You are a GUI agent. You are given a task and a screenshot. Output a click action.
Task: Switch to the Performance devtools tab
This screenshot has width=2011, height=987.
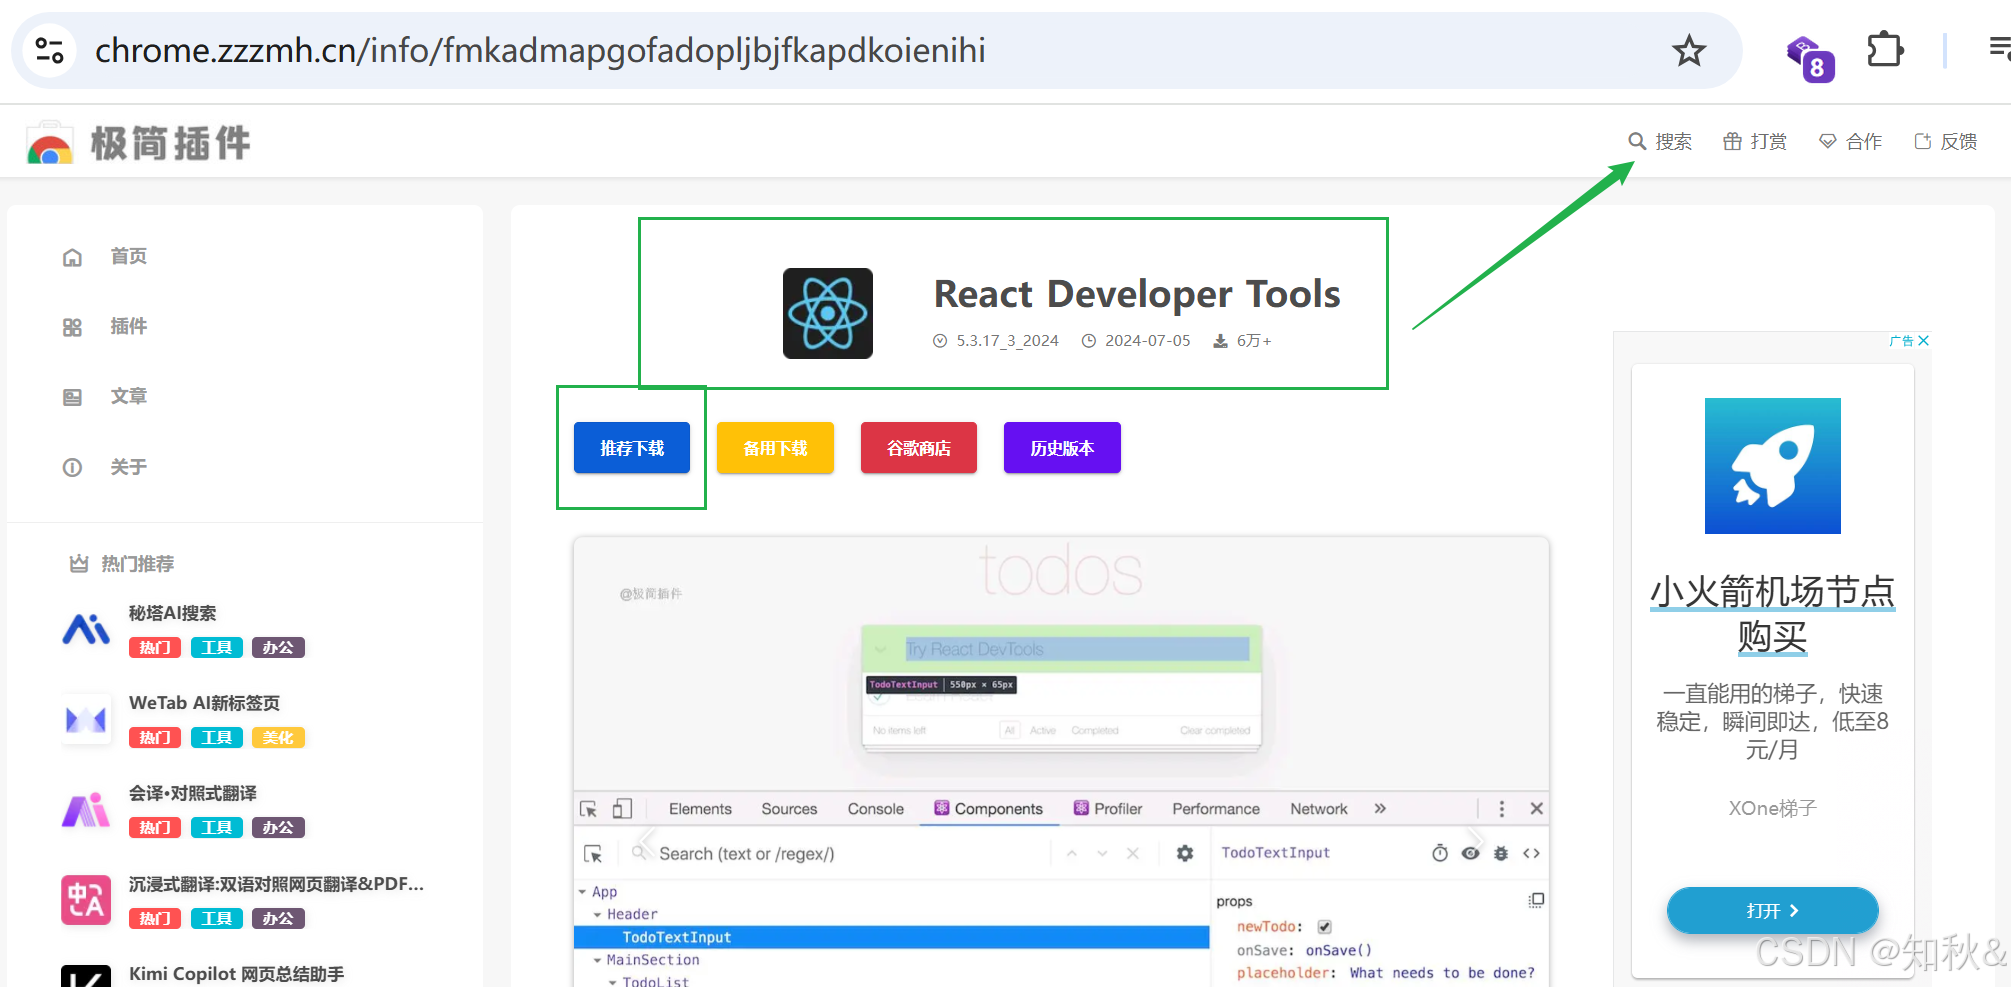point(1216,809)
